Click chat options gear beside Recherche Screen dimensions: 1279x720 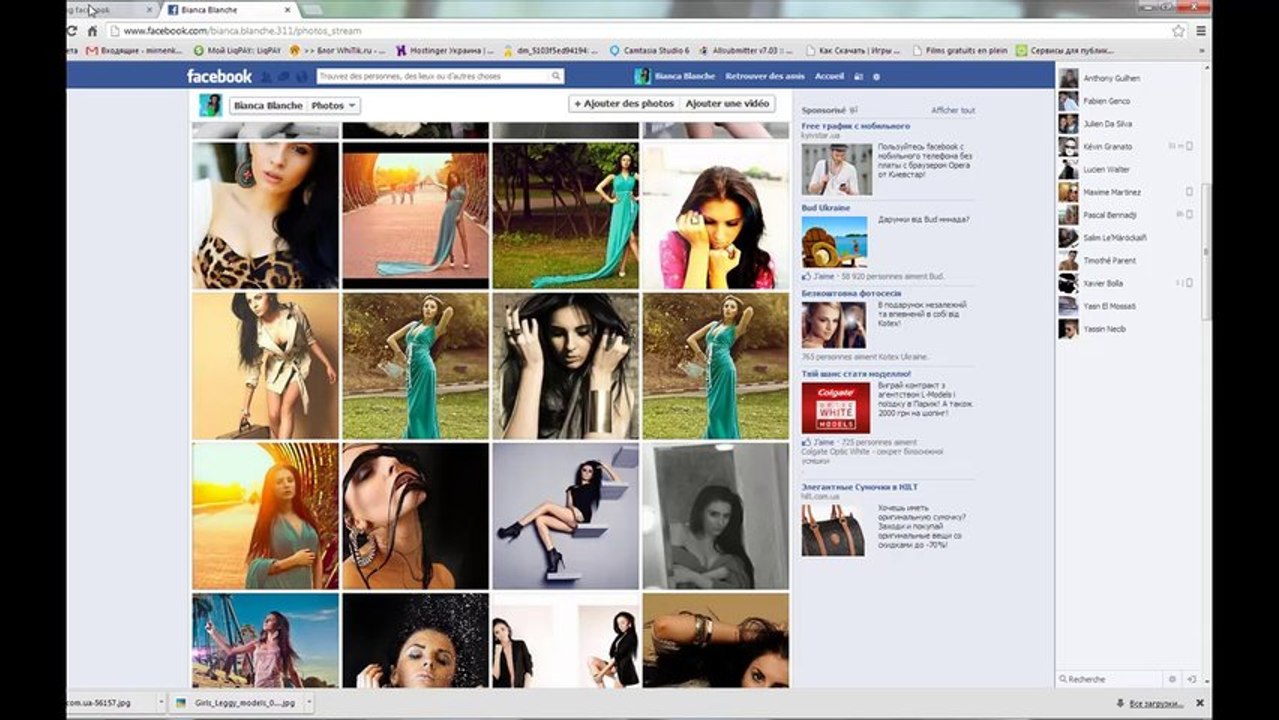coord(1173,679)
